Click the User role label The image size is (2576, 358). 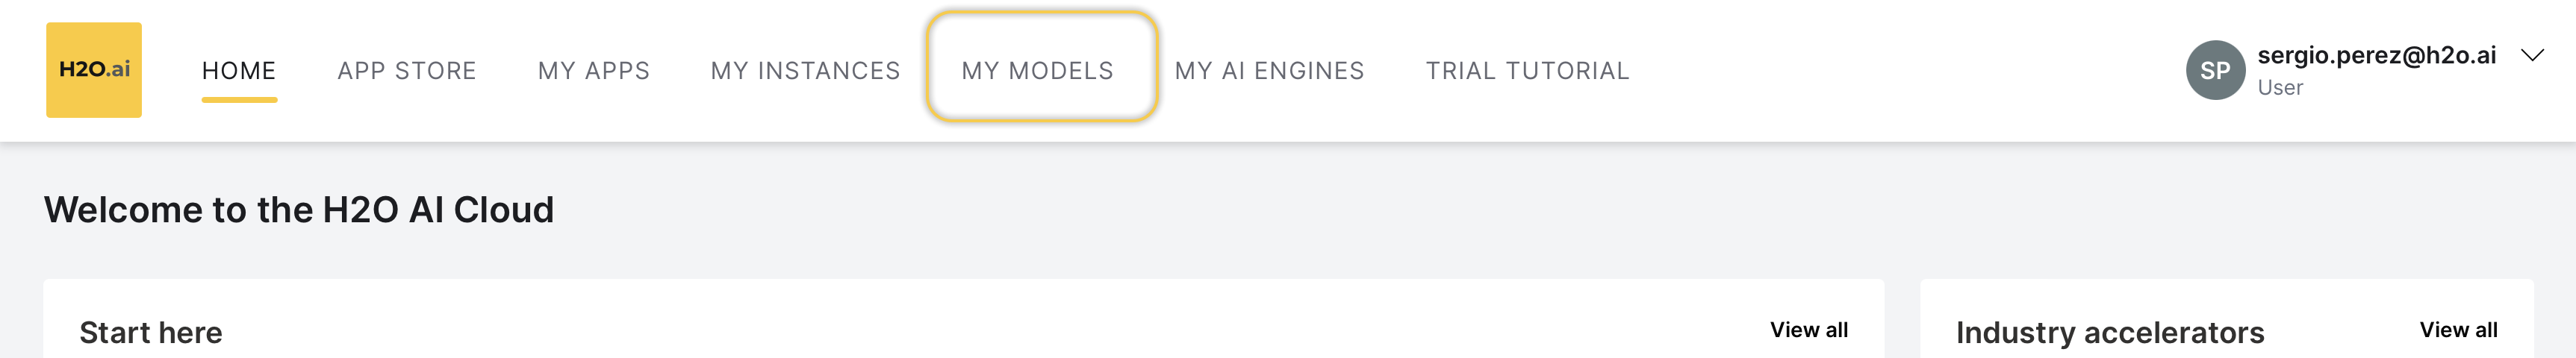pyautogui.click(x=2280, y=88)
